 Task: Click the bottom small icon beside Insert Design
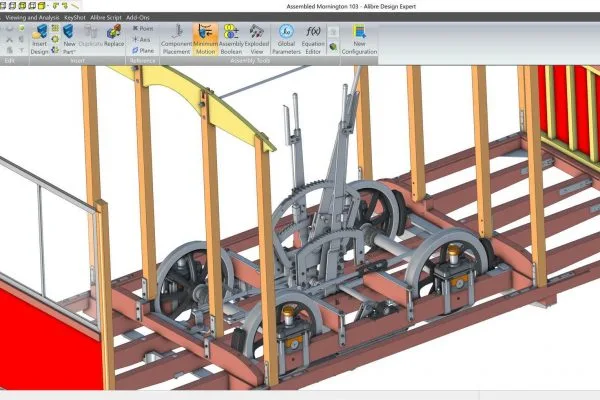click(55, 50)
